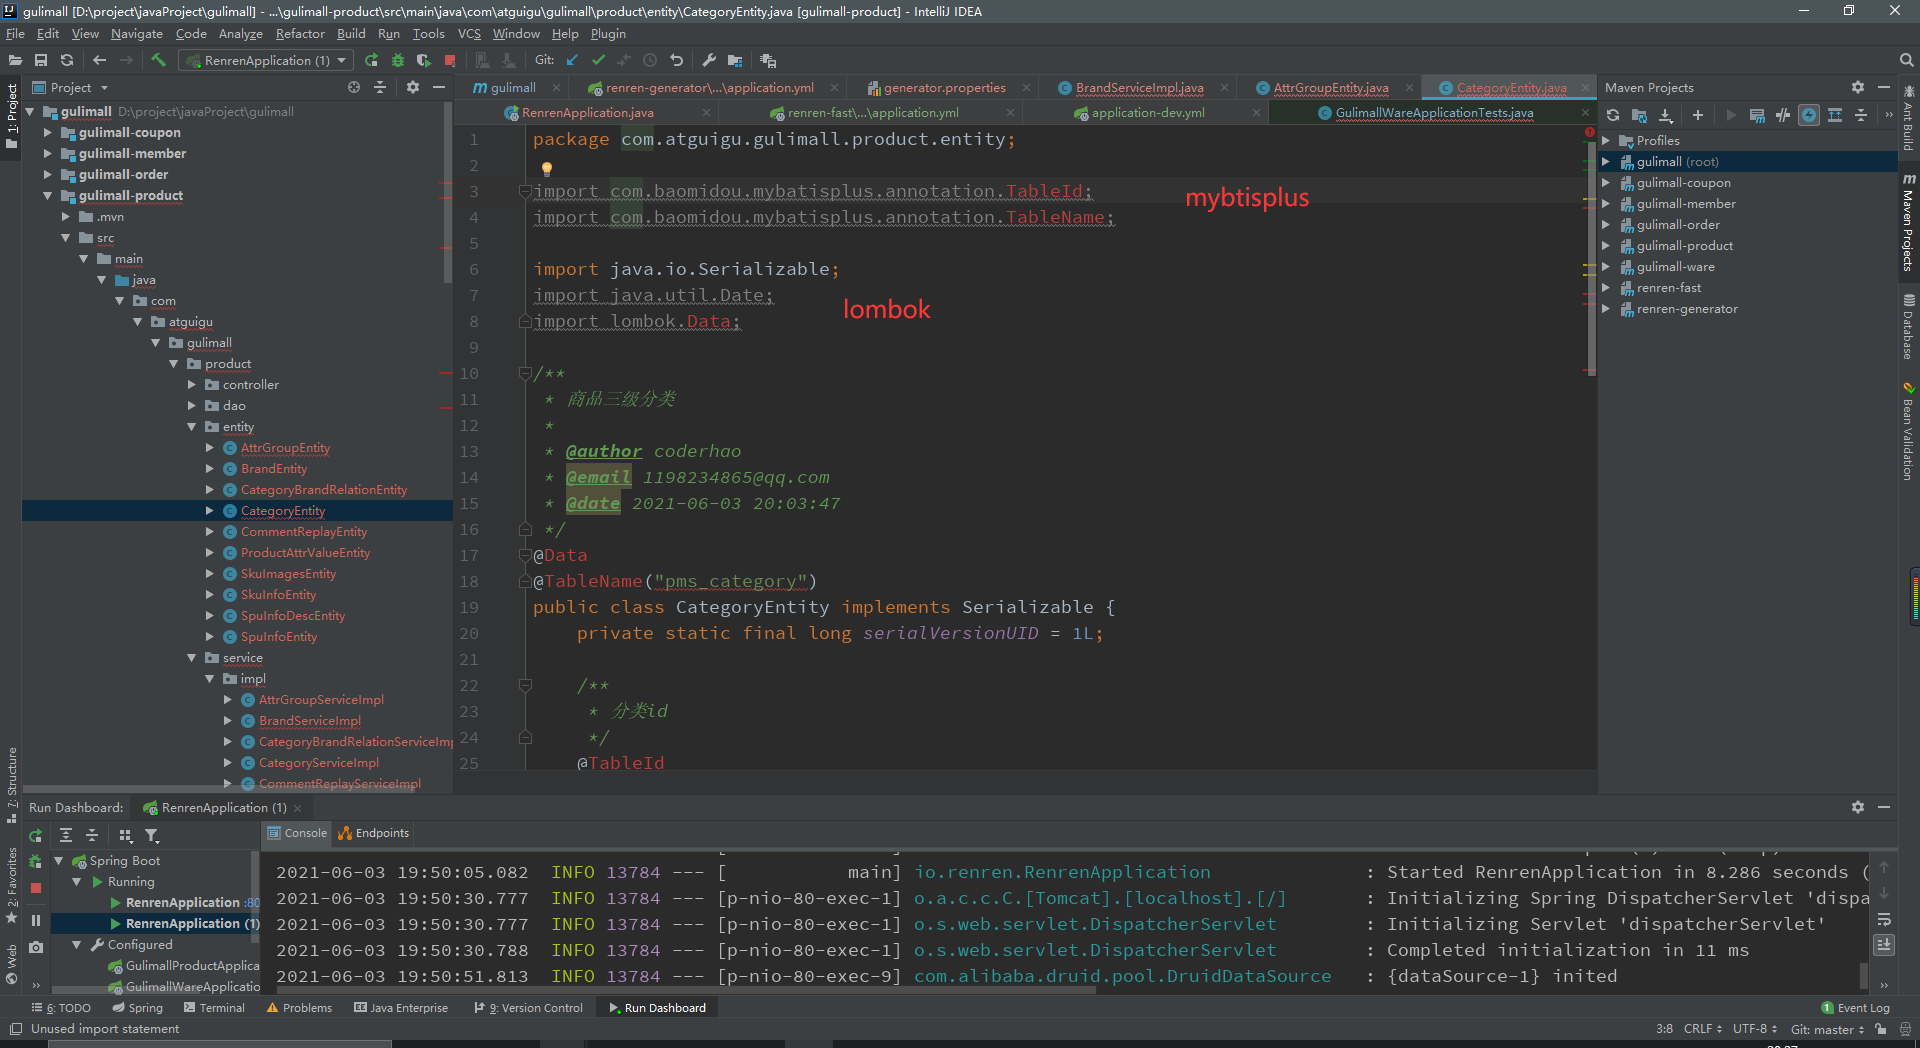The image size is (1920, 1048).
Task: Open Project panel settings gear
Action: [413, 87]
